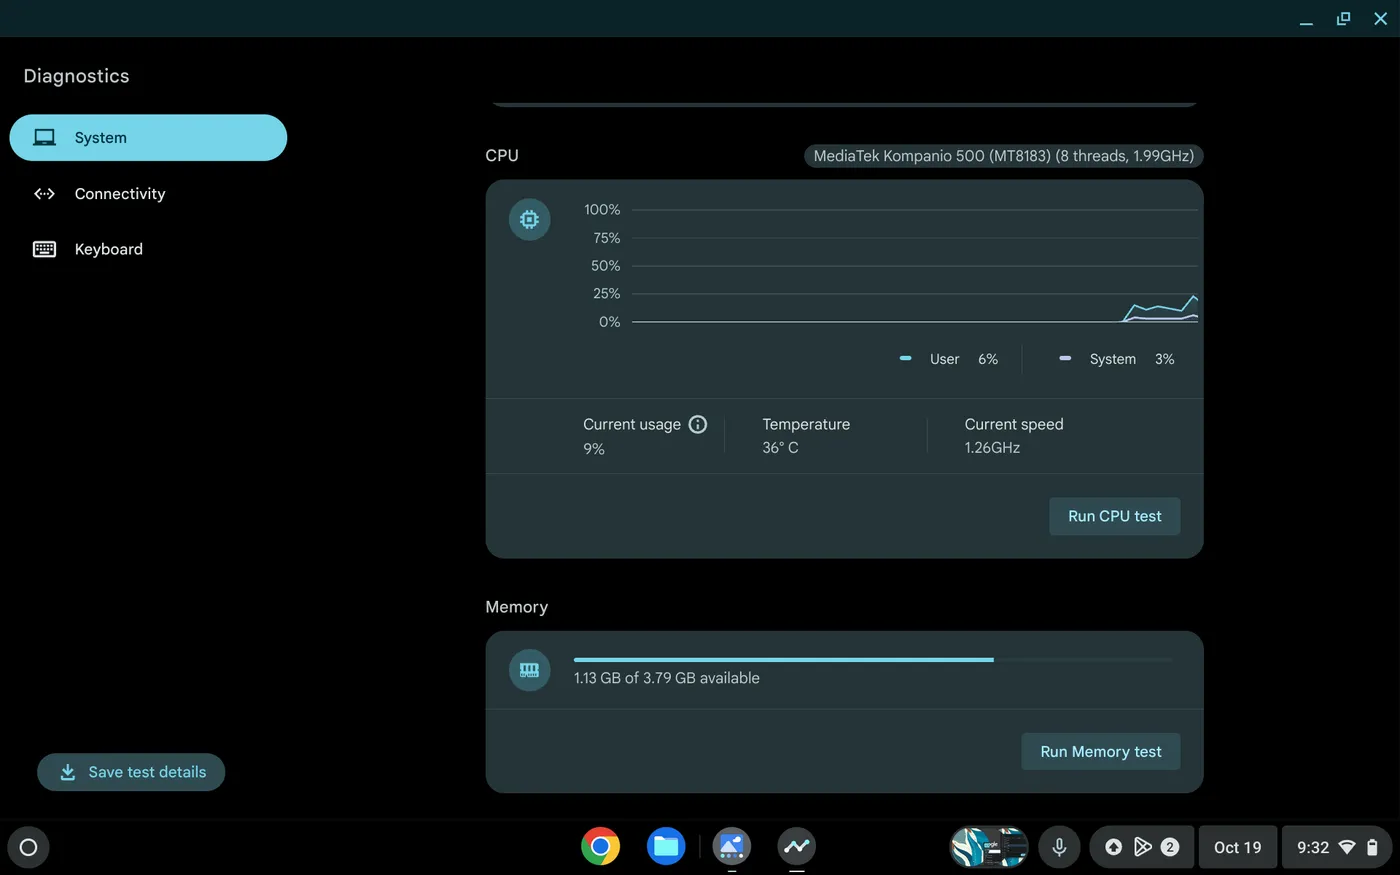Click the laptop icon beside System
Screen dimensions: 1400x875
44,138
